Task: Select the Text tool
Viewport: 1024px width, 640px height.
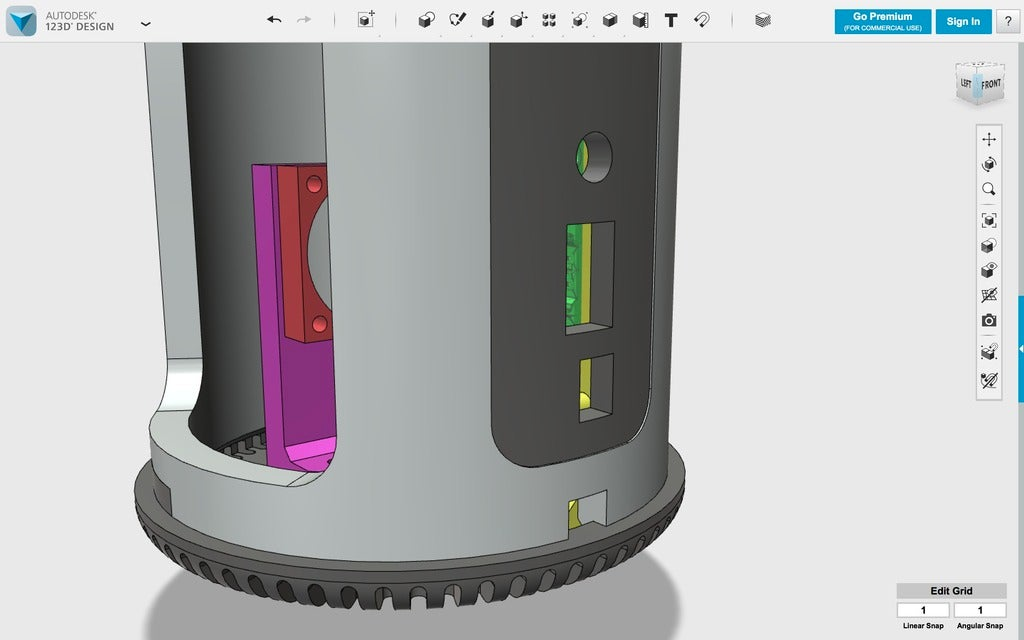Action: coord(671,20)
